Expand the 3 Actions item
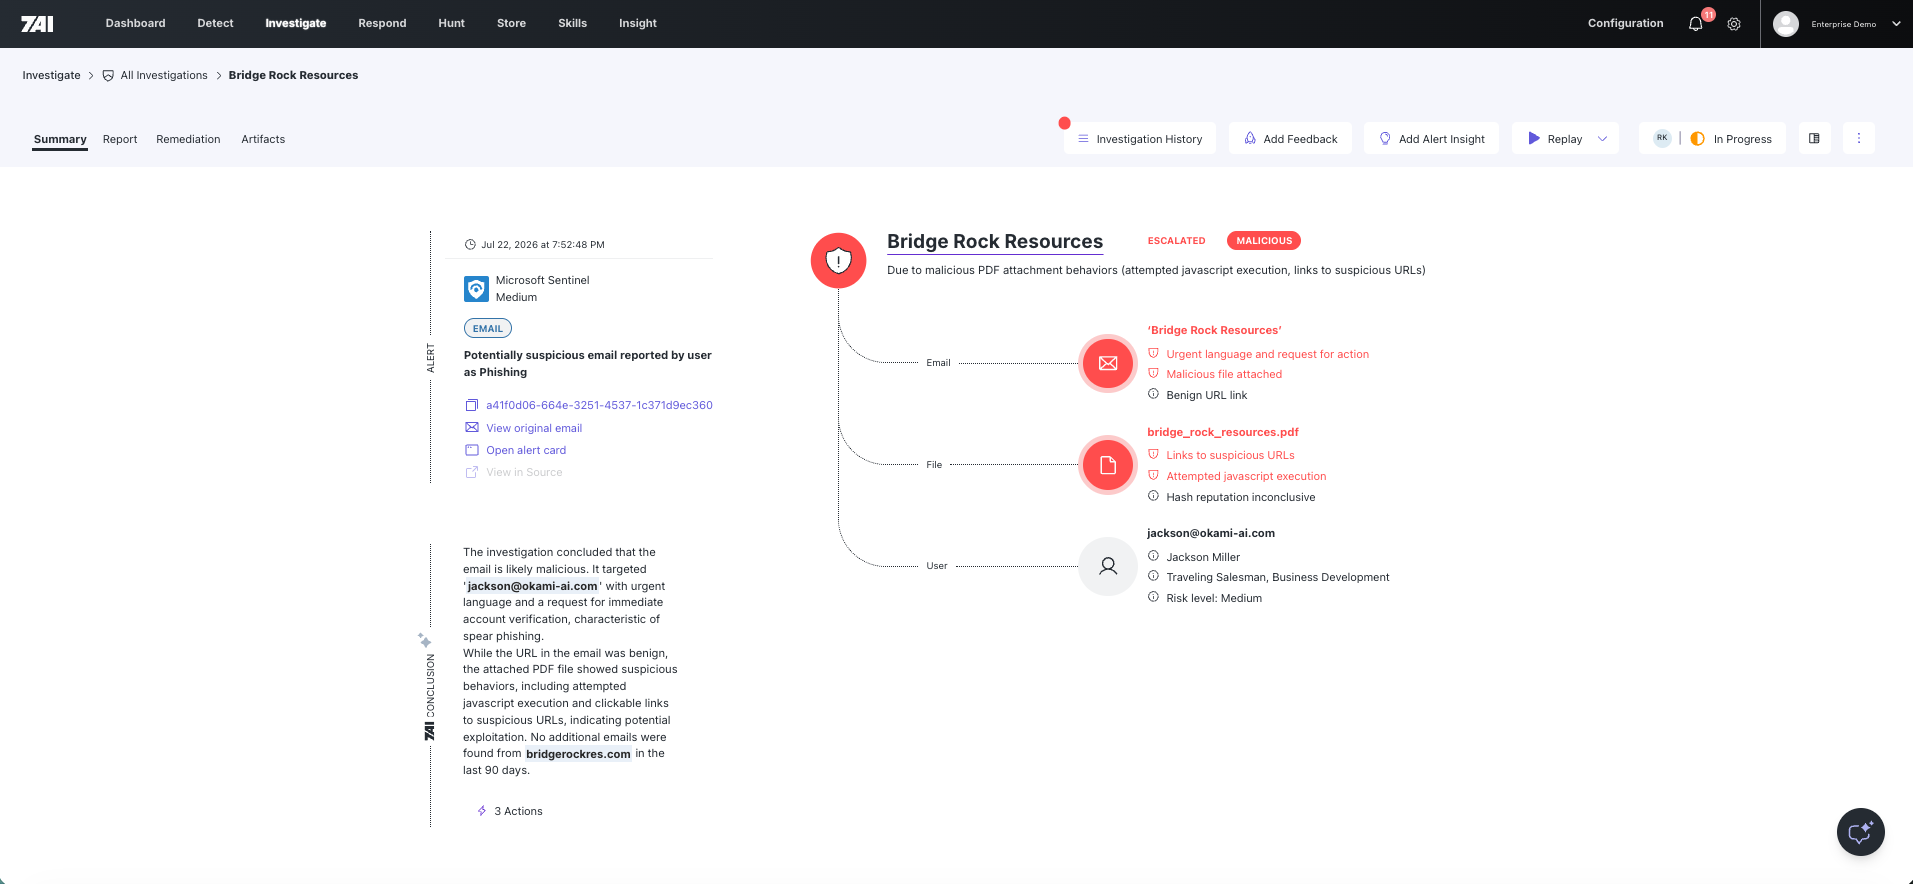Screen dimensions: 1913x884 510,811
